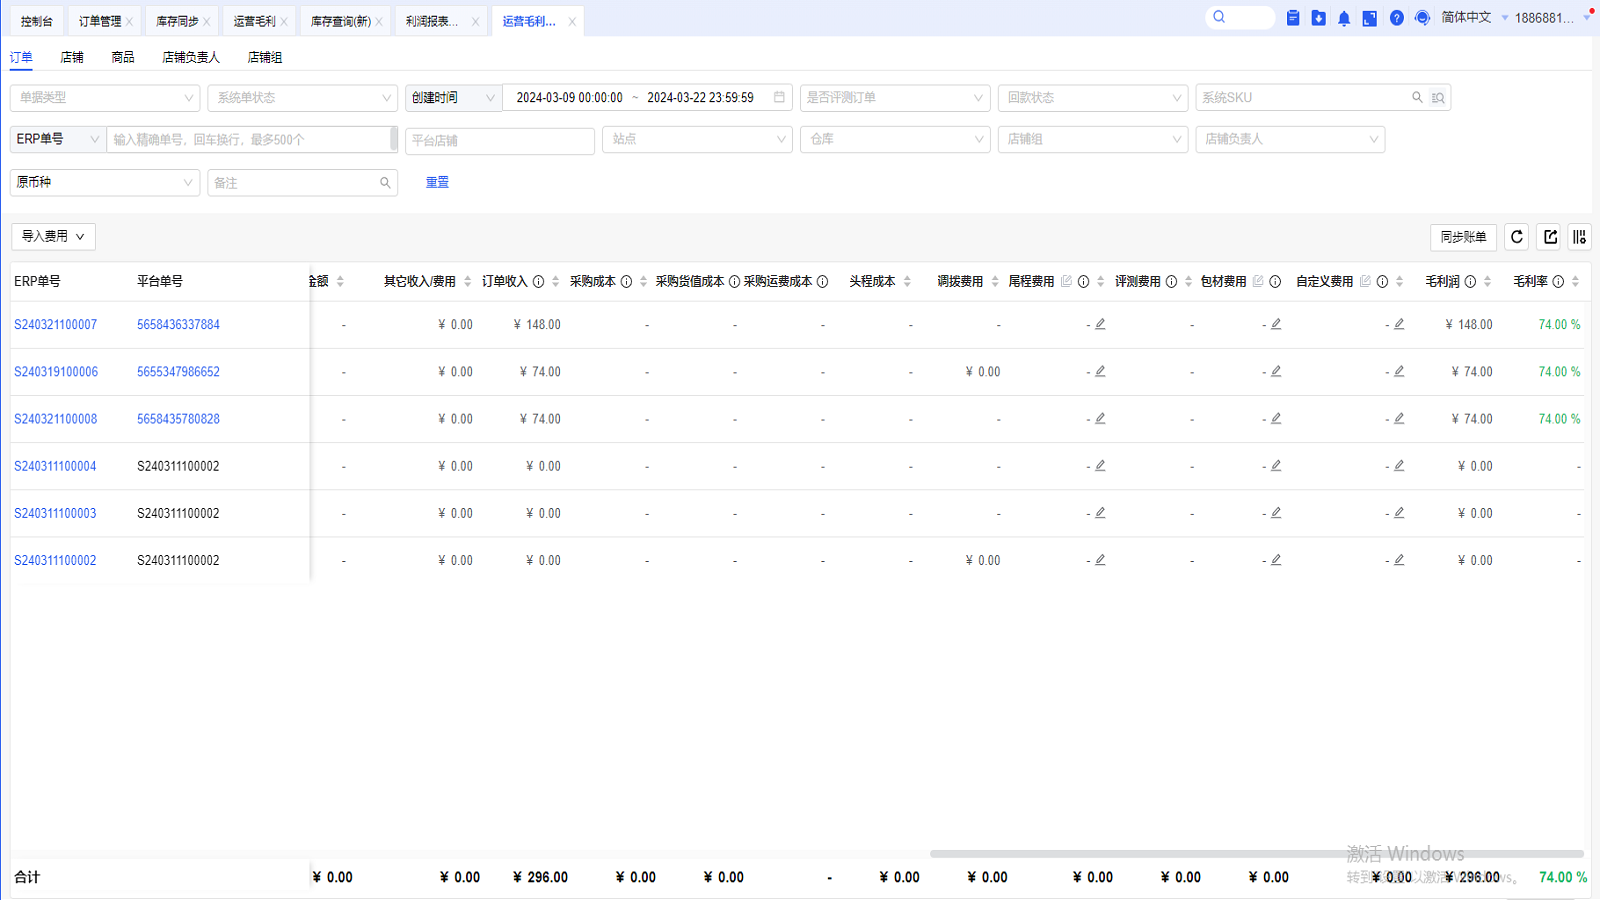Edit 自定义费用 pencil for order S240321100008
Image resolution: width=1600 pixels, height=900 pixels.
1399,418
